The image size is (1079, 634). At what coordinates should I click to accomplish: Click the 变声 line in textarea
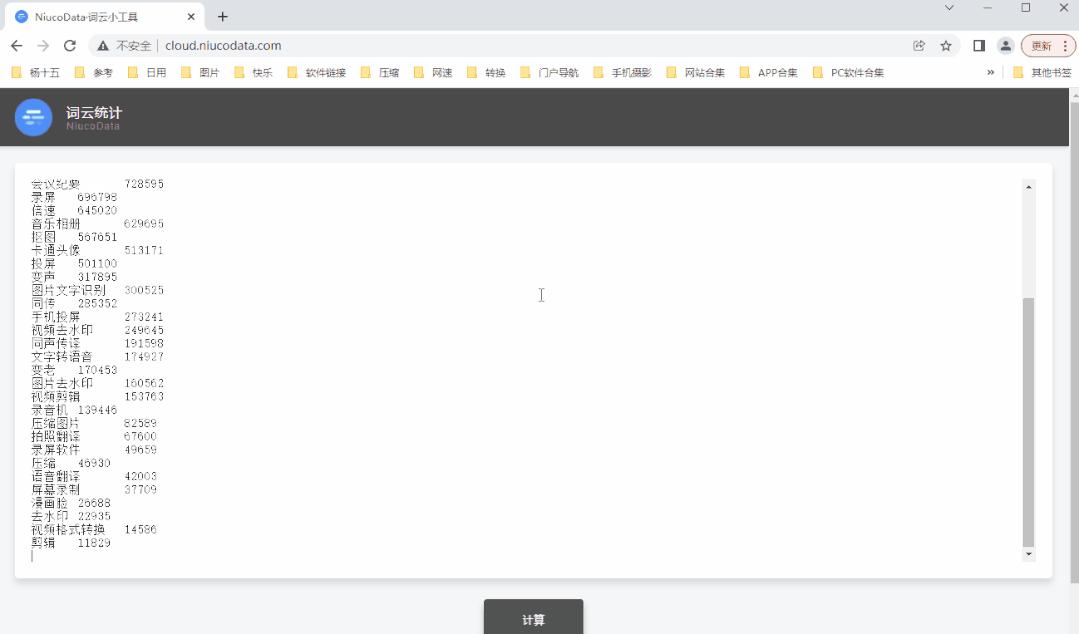pos(74,277)
